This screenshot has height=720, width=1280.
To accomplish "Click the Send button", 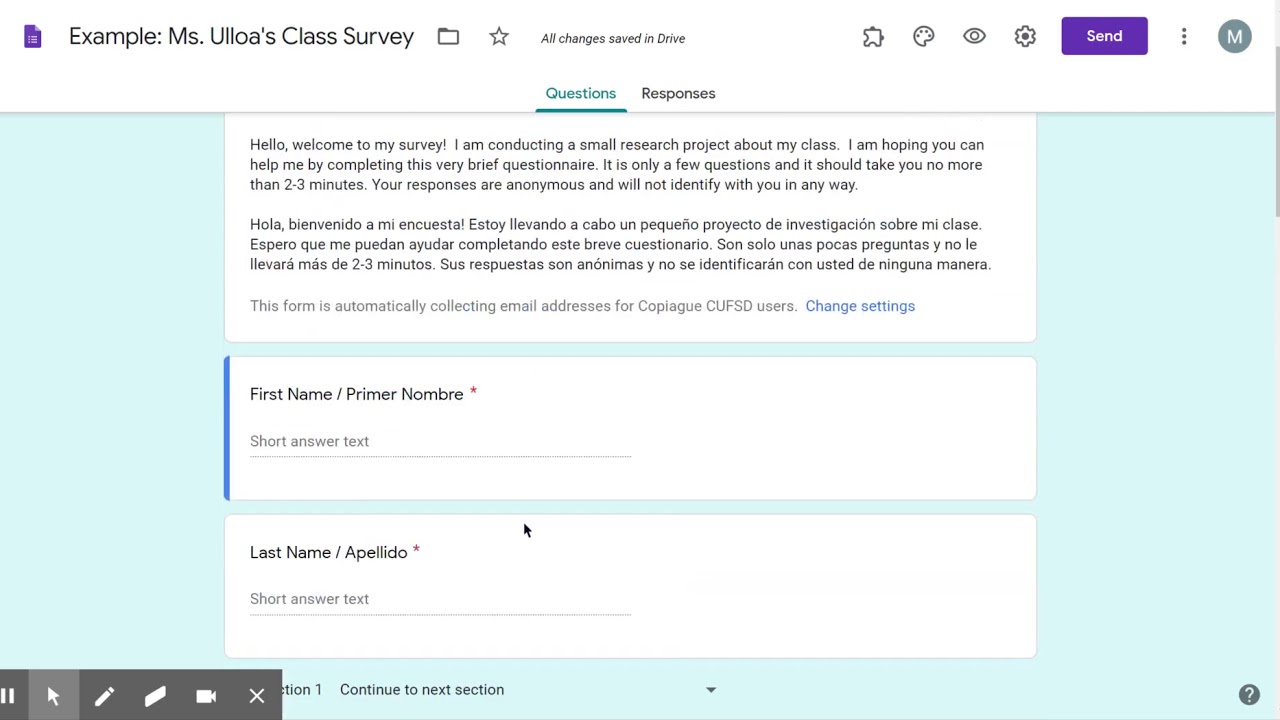I will pyautogui.click(x=1104, y=36).
